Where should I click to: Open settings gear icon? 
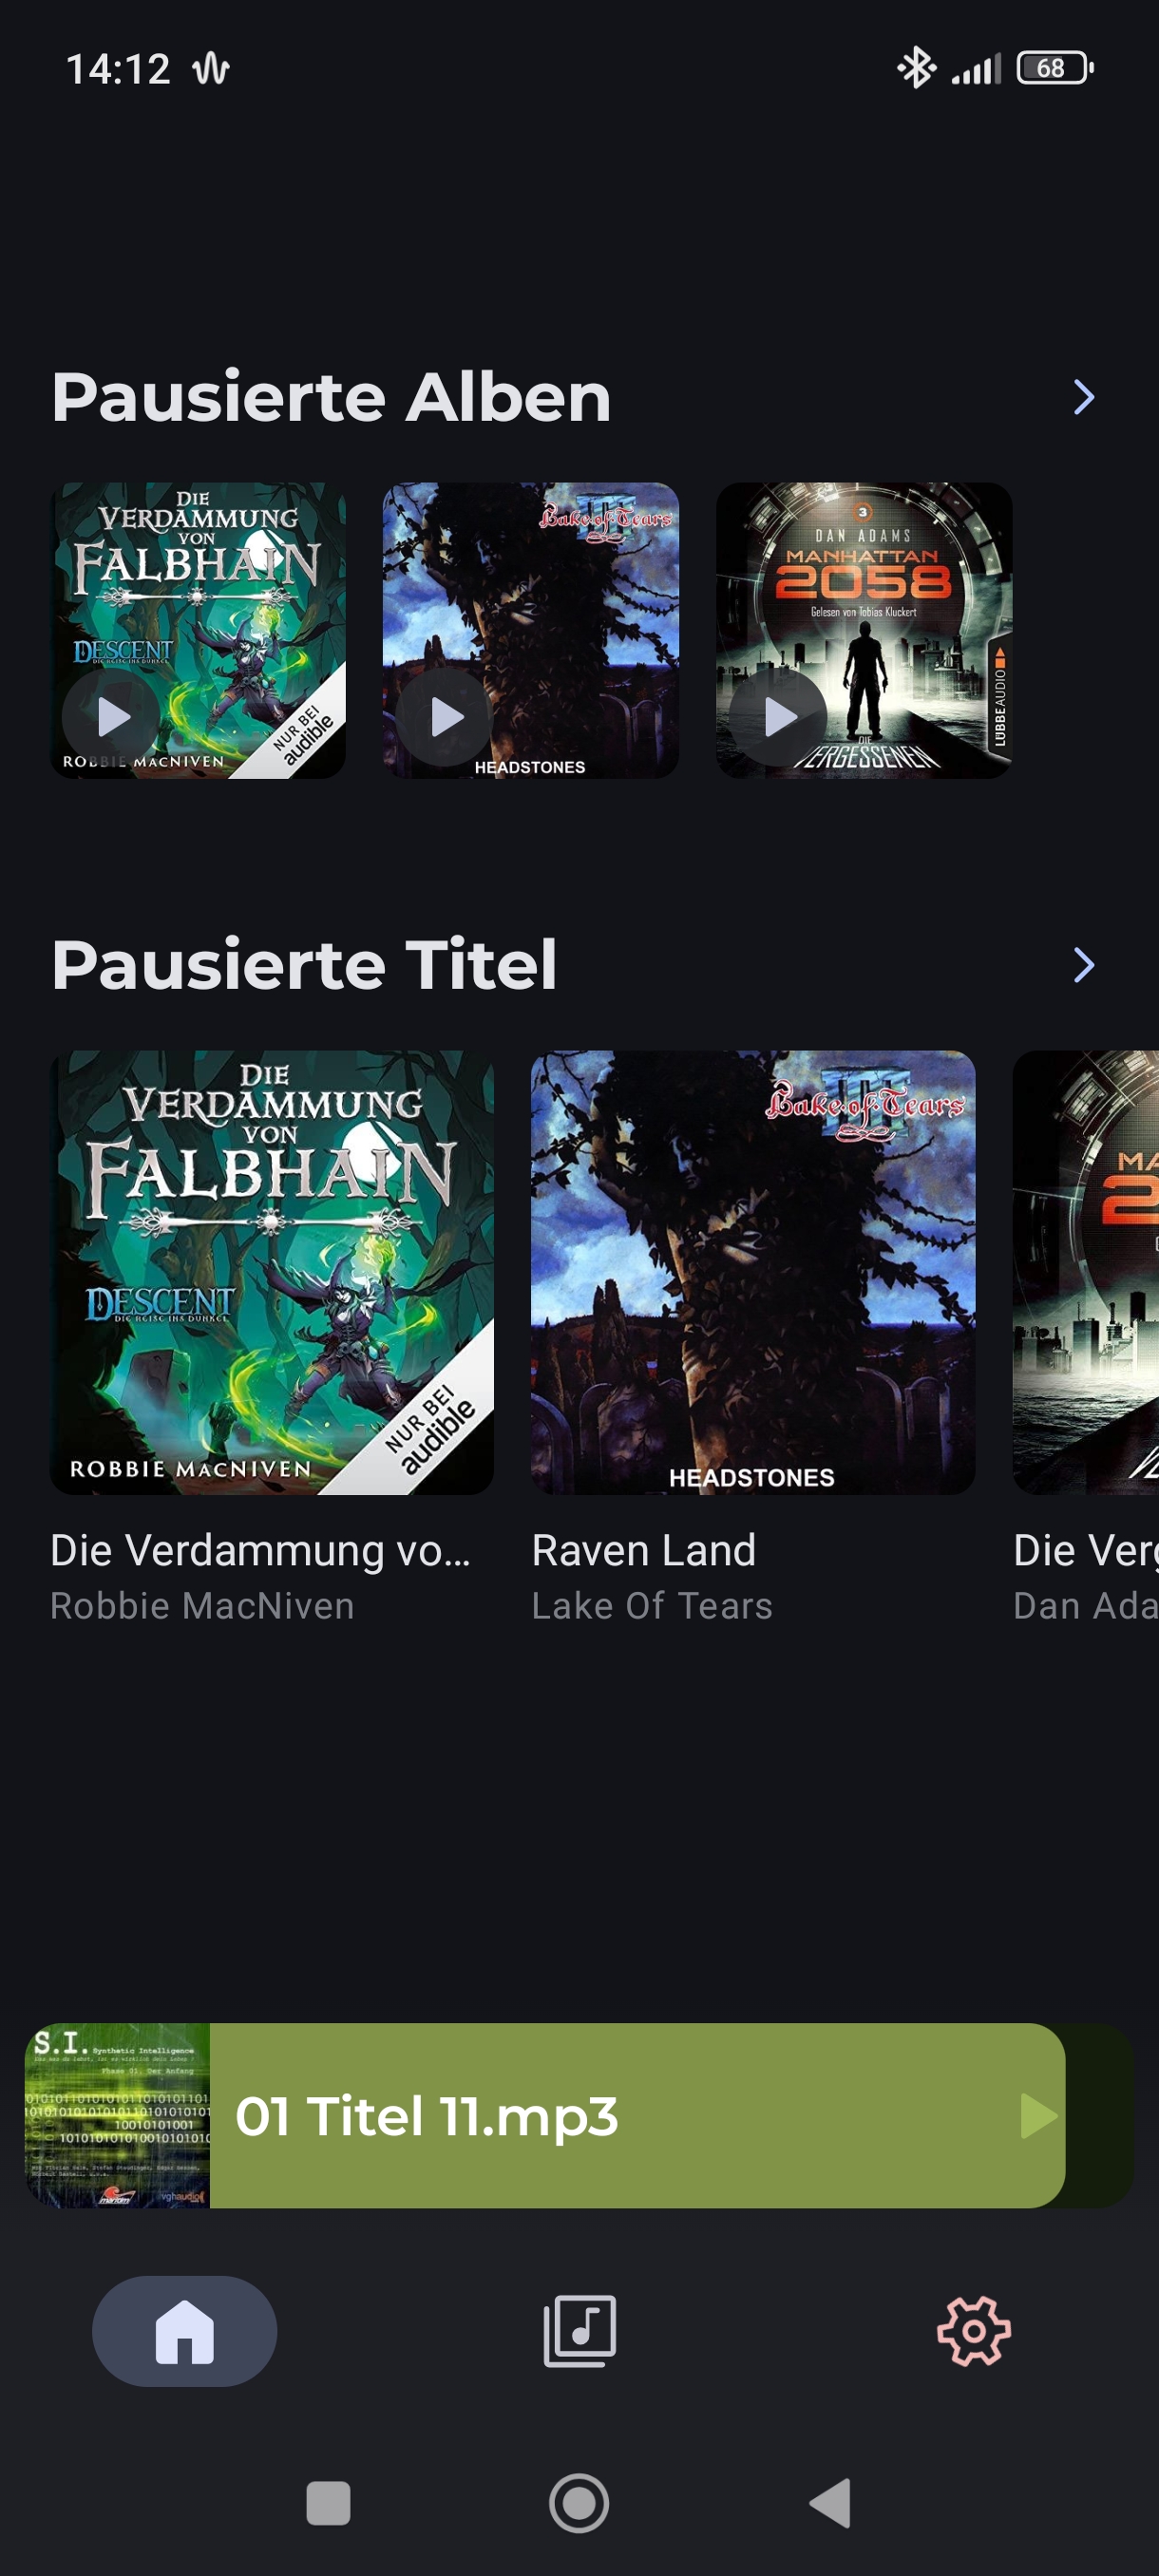[974, 2331]
